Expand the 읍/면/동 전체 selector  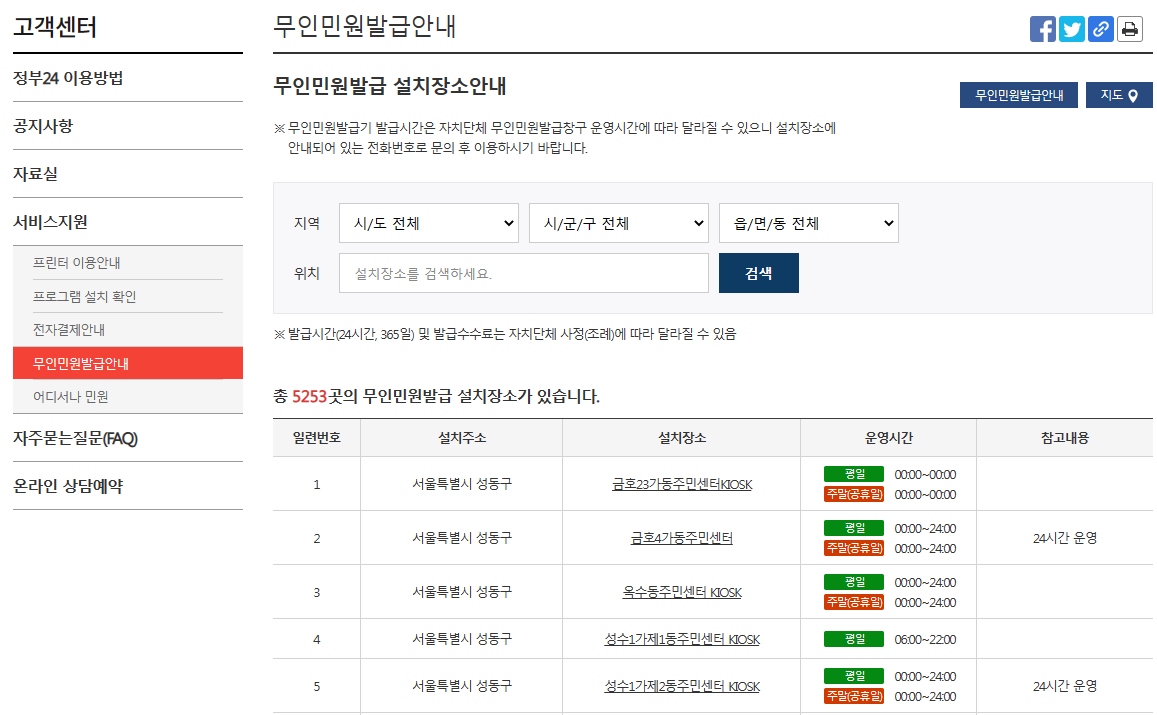pyautogui.click(x=808, y=223)
